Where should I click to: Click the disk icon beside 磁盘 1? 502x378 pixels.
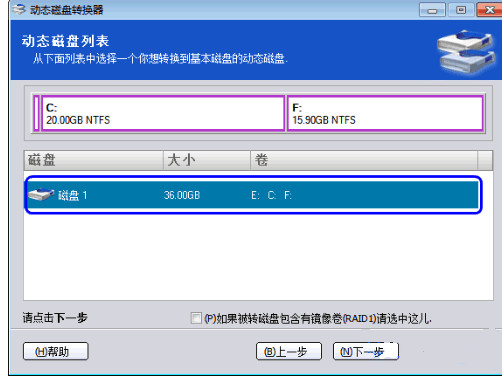coord(41,194)
